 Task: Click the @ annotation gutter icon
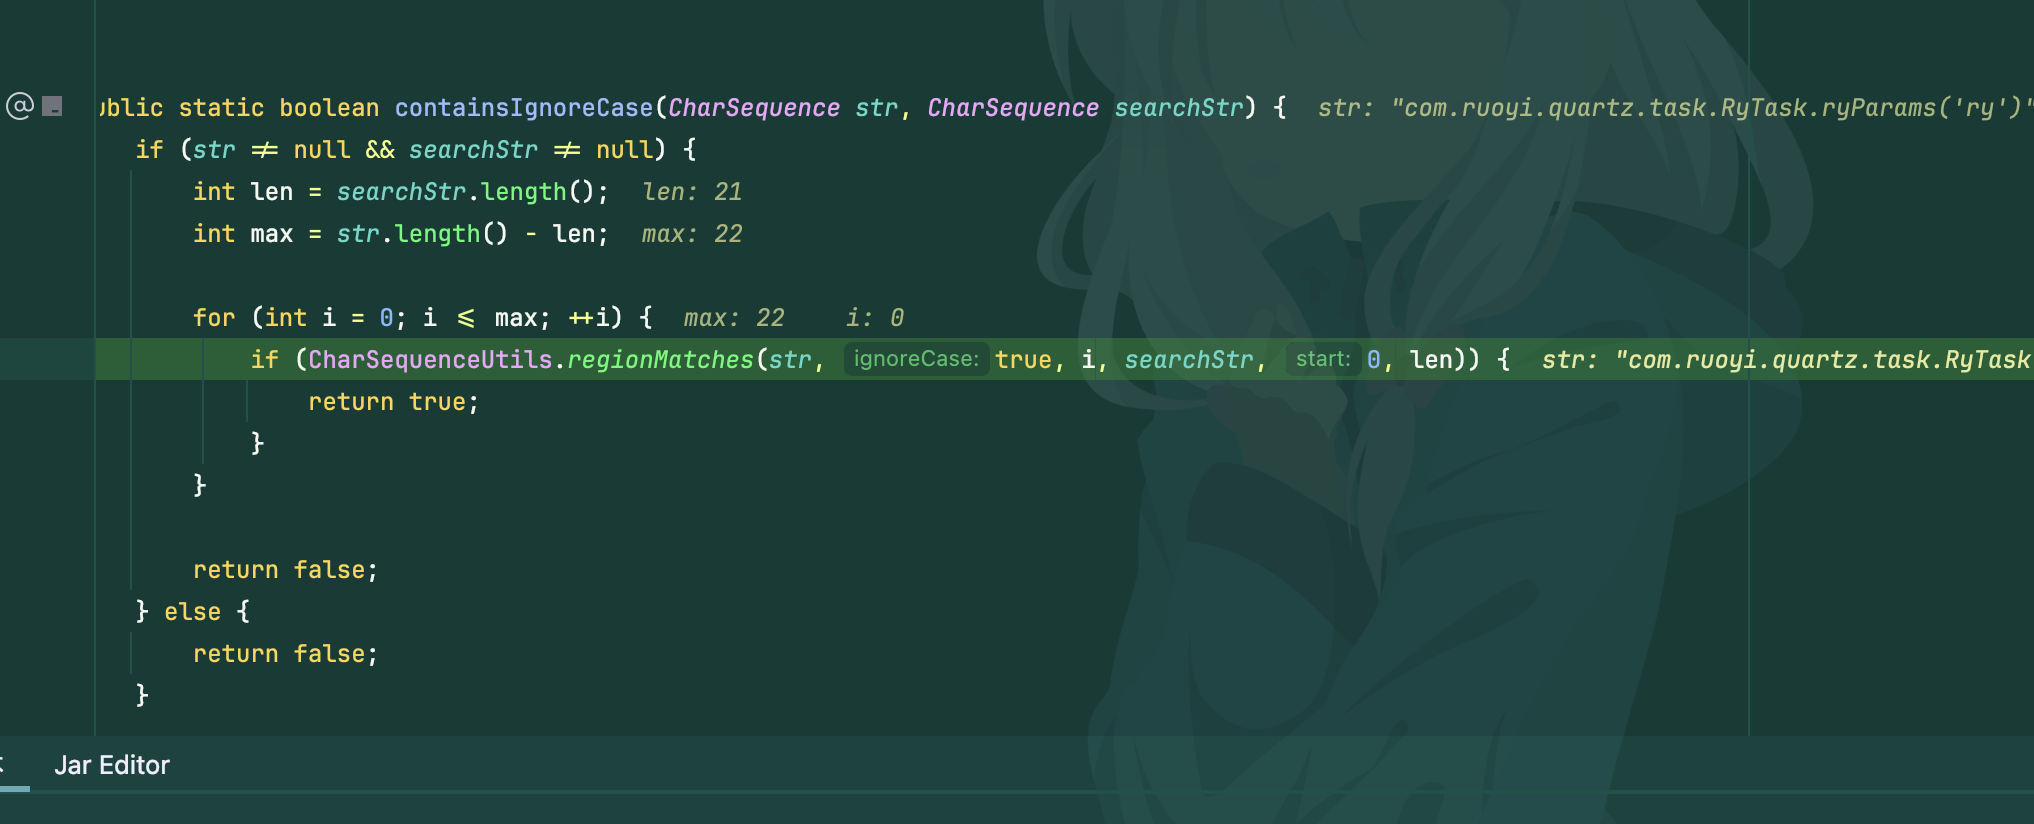point(20,106)
